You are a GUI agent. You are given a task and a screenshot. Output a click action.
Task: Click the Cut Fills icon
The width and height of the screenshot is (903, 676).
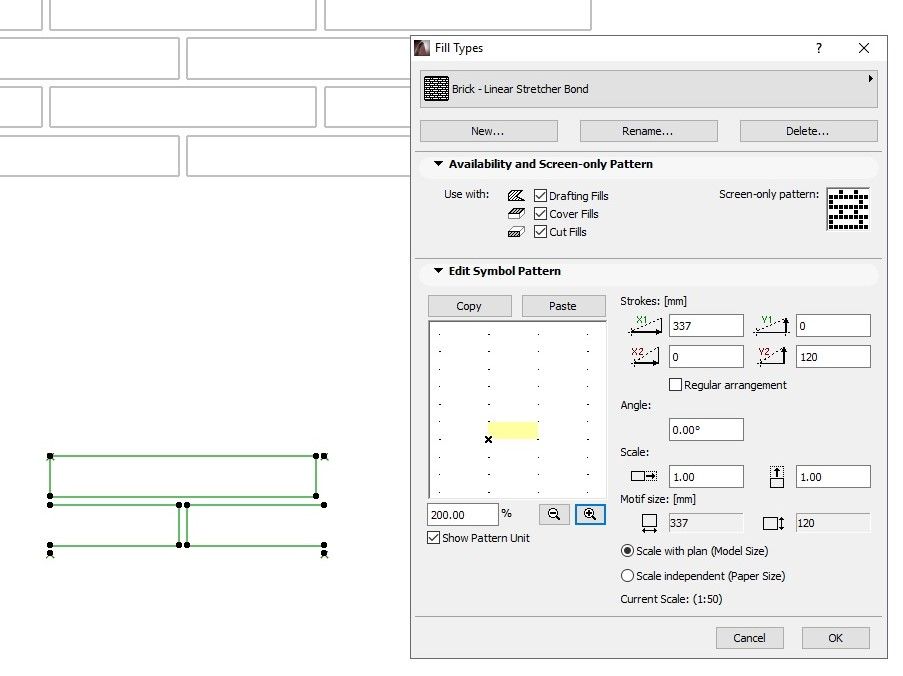[516, 232]
